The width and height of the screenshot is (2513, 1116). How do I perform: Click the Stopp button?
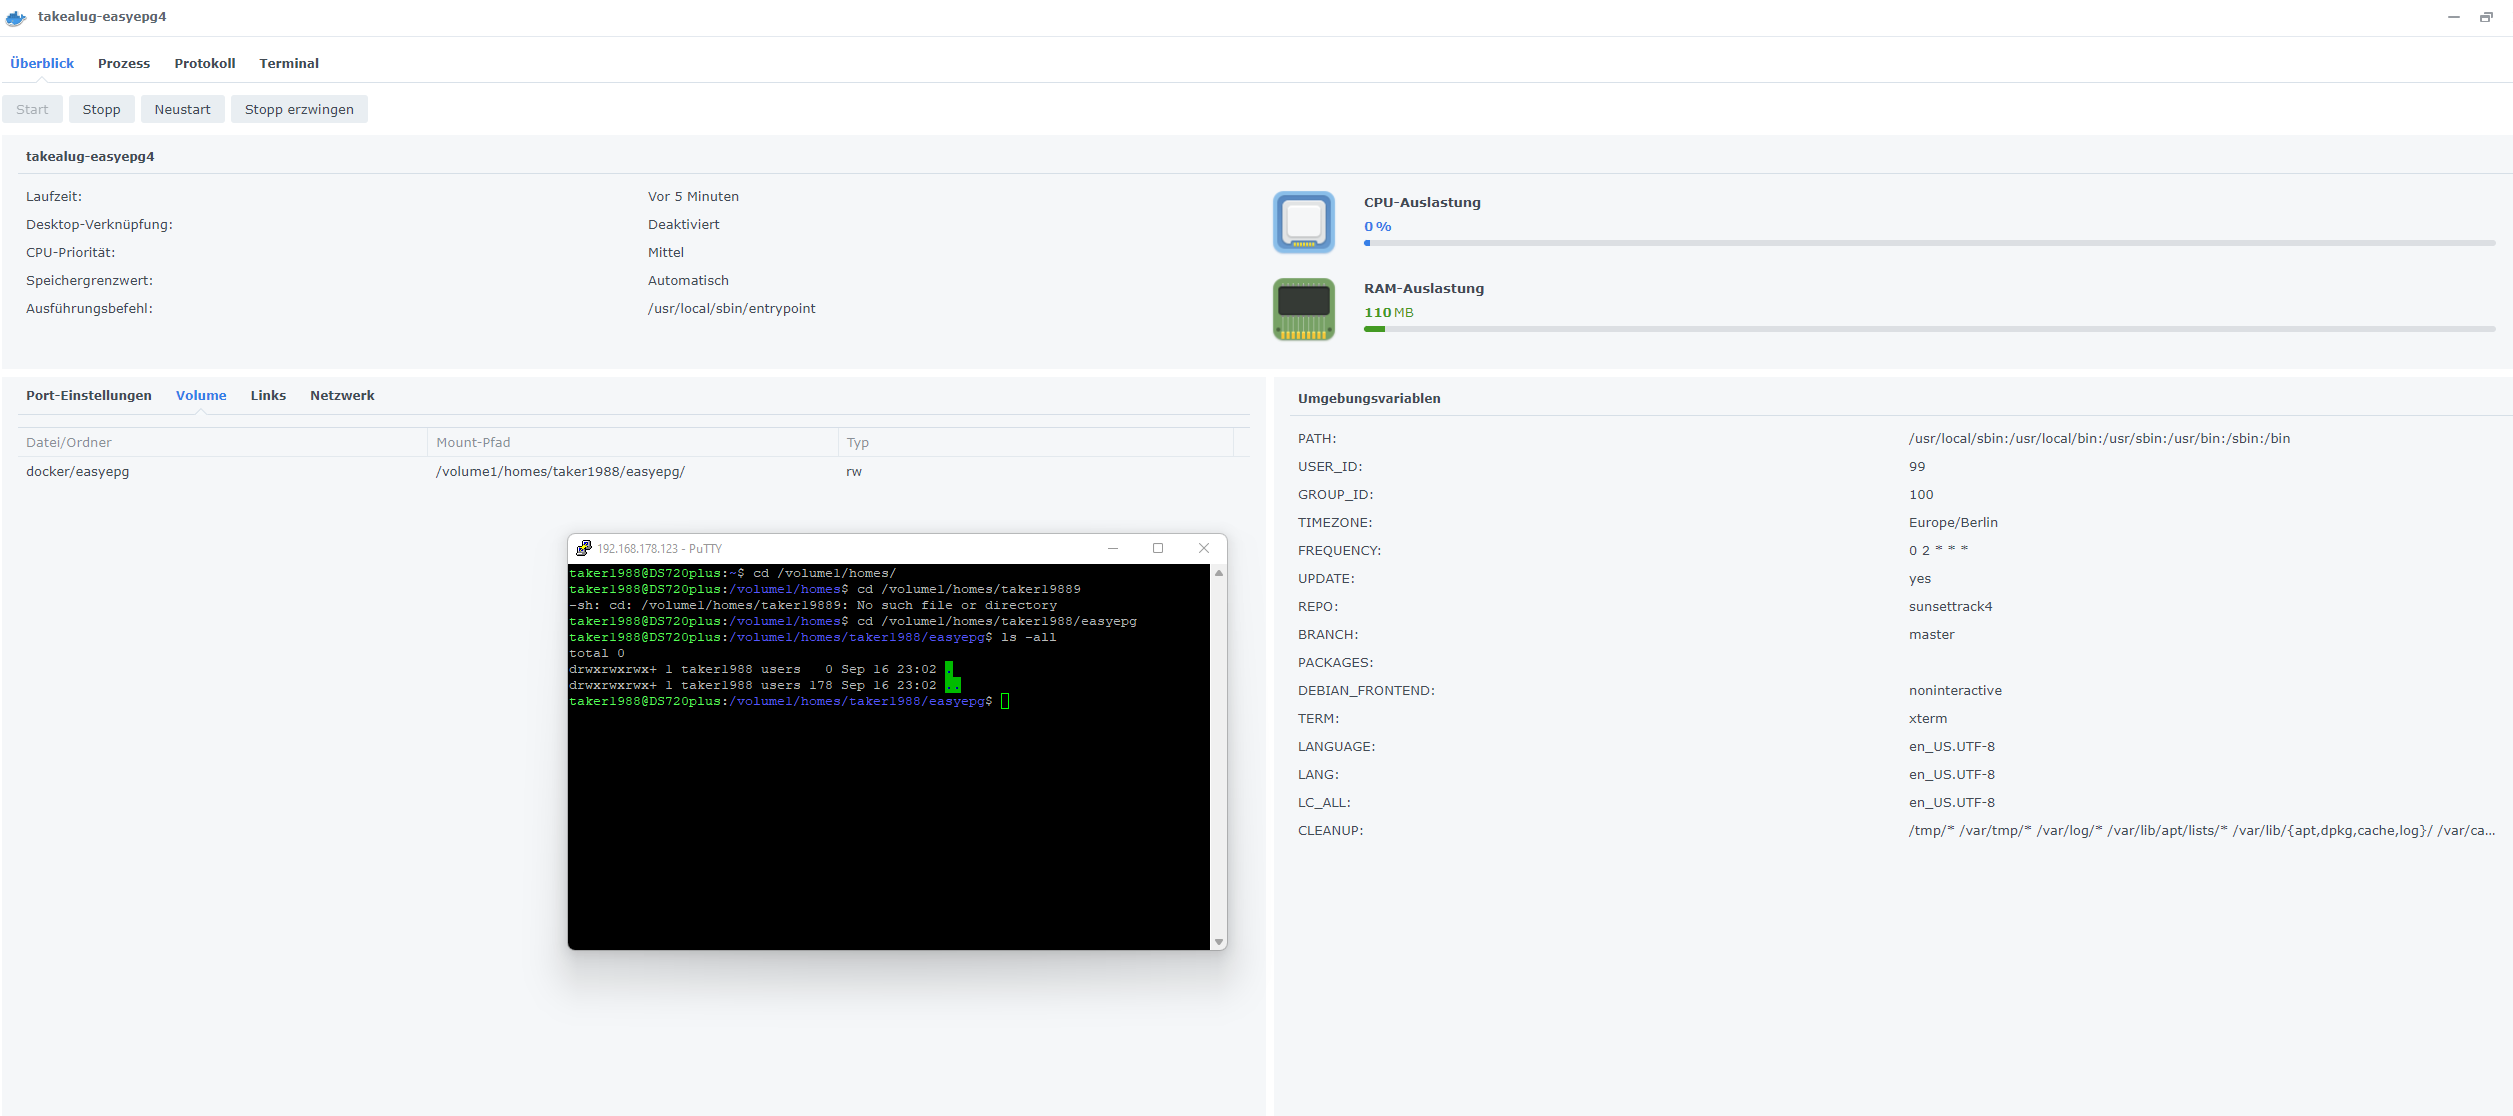pos(101,109)
